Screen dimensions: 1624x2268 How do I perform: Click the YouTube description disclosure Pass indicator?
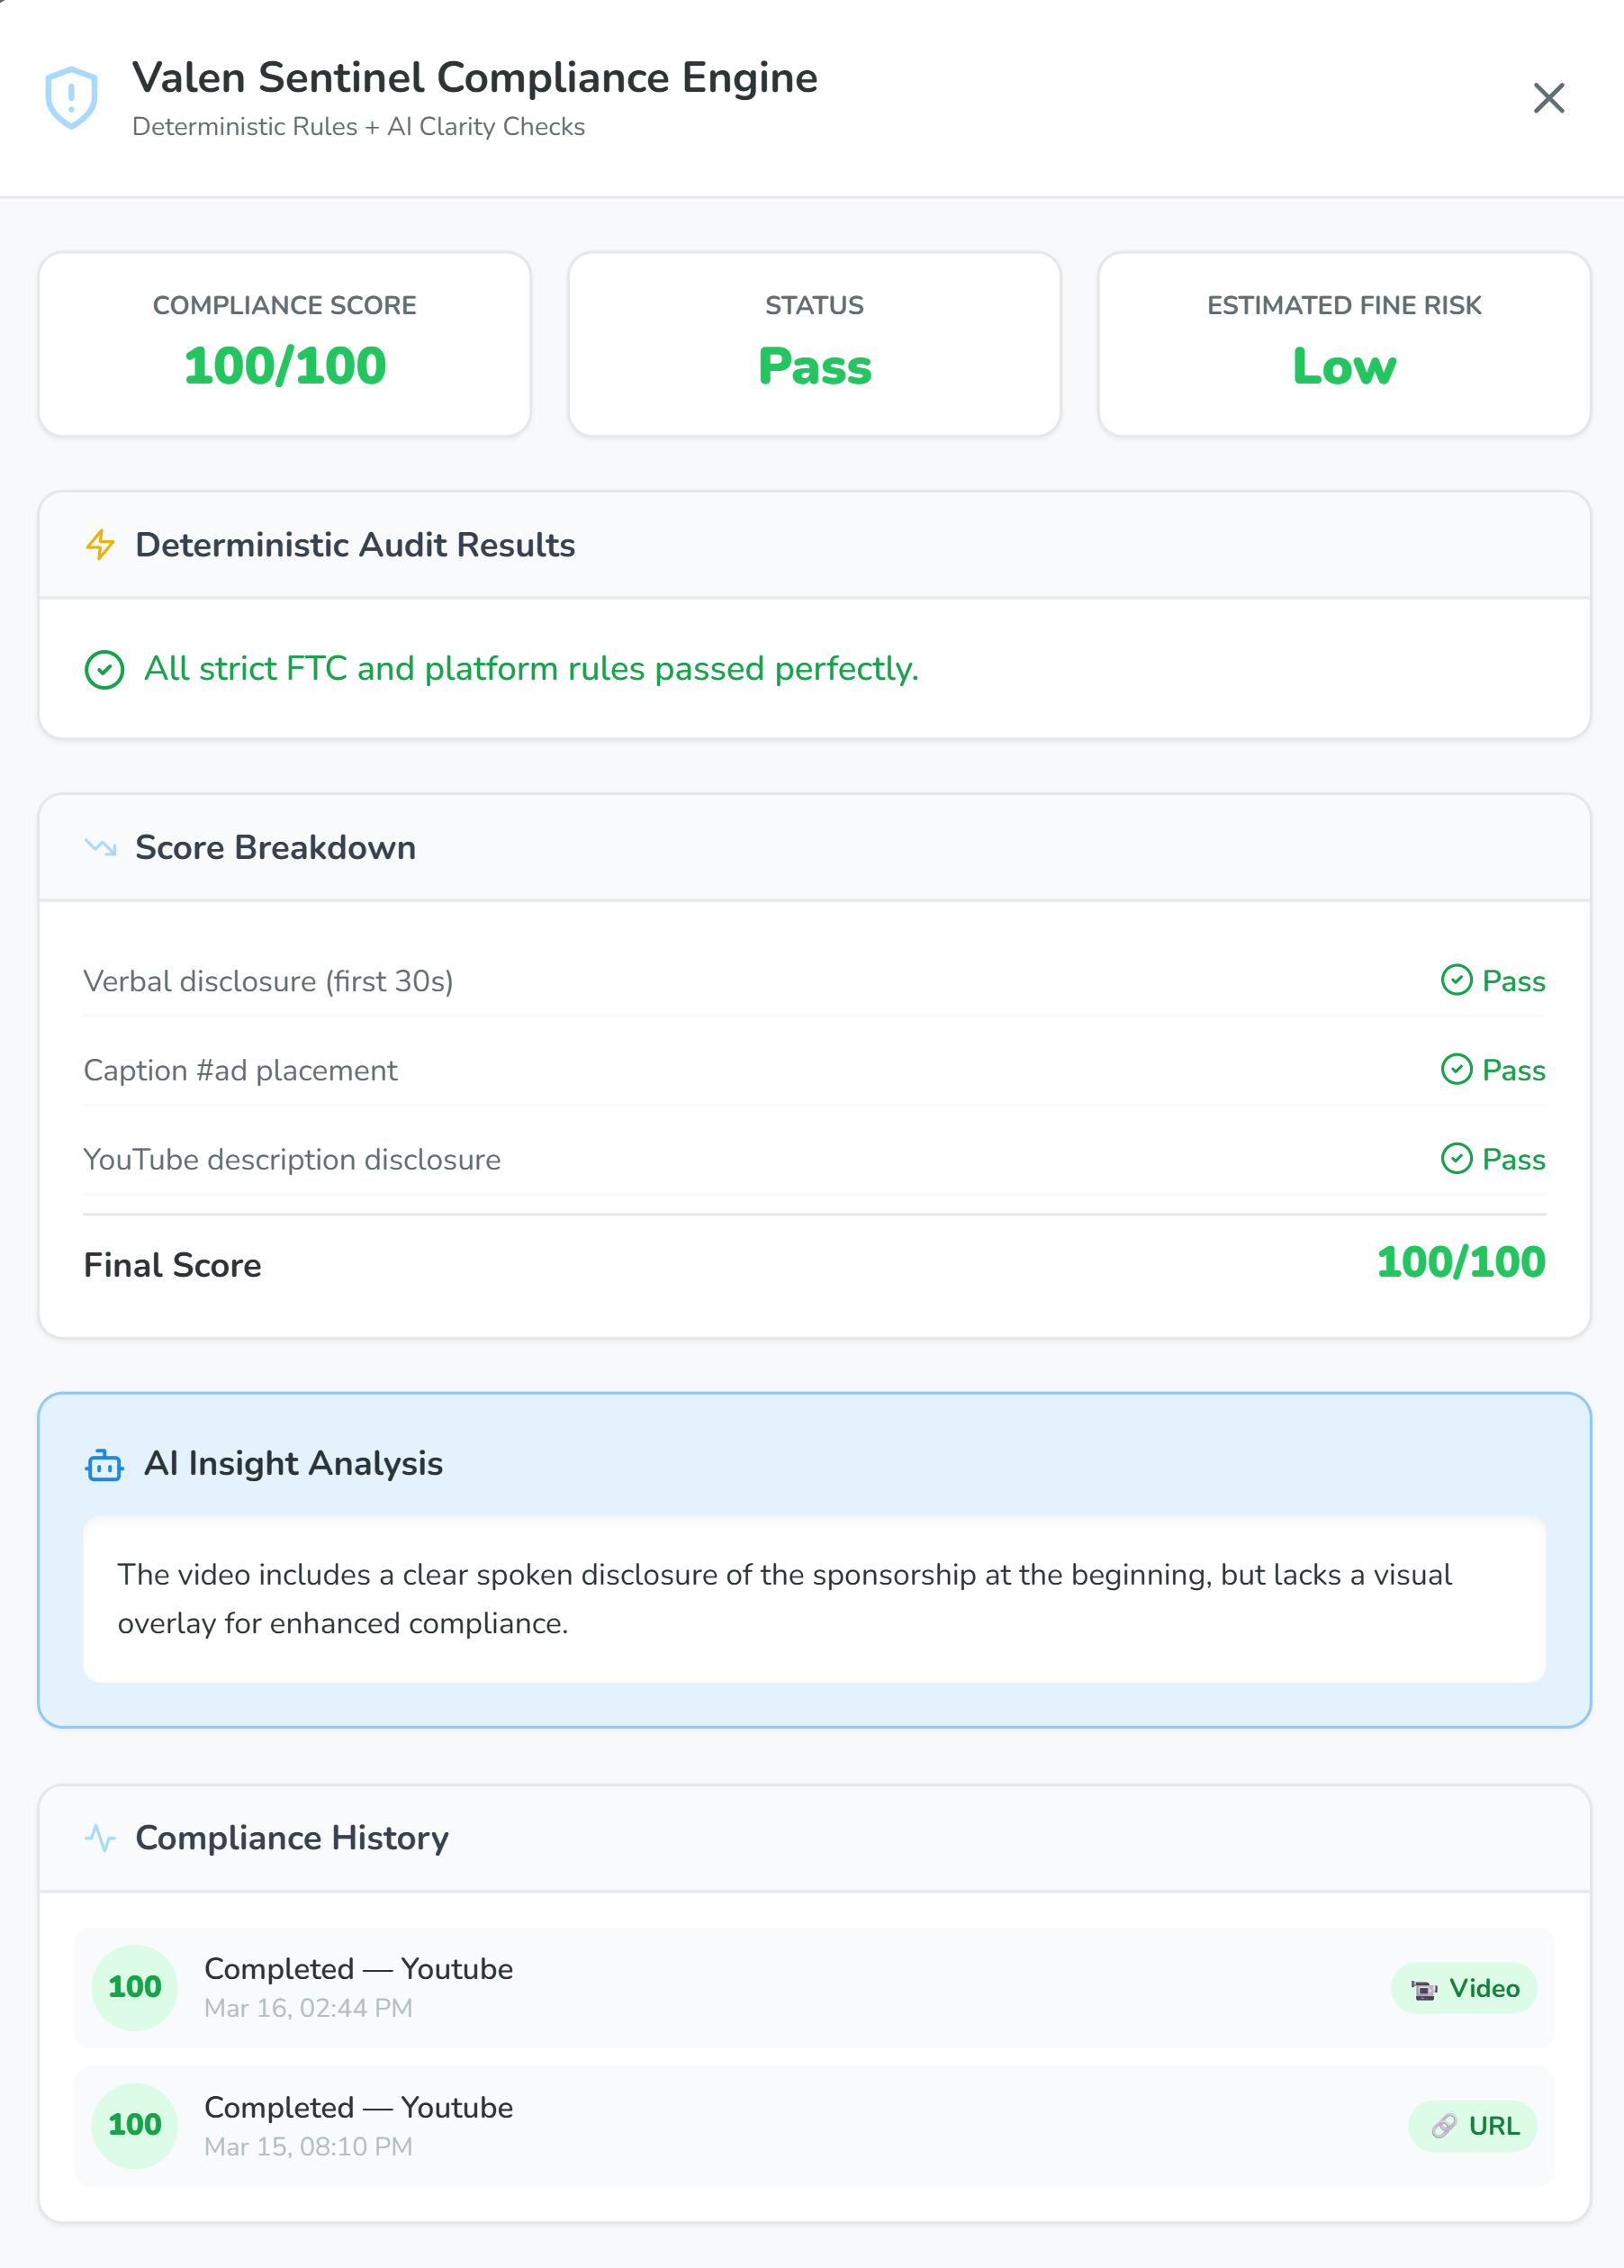1493,1159
